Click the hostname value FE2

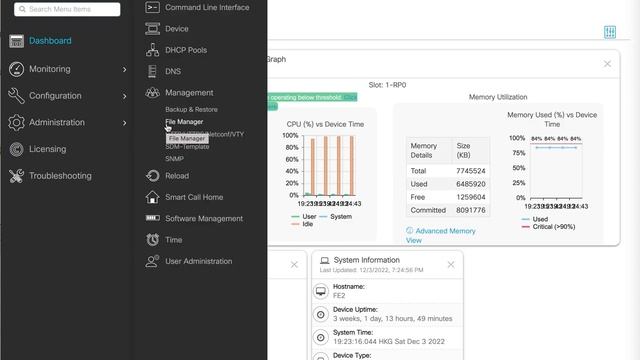339,296
